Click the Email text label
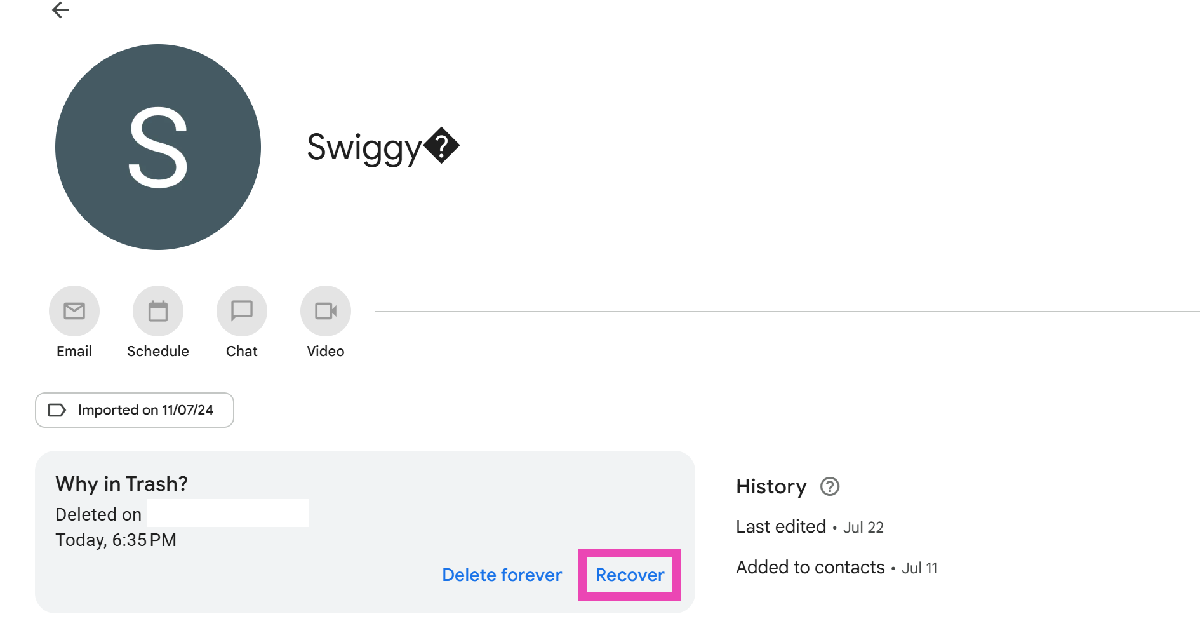Viewport: 1200px width, 628px height. (74, 351)
